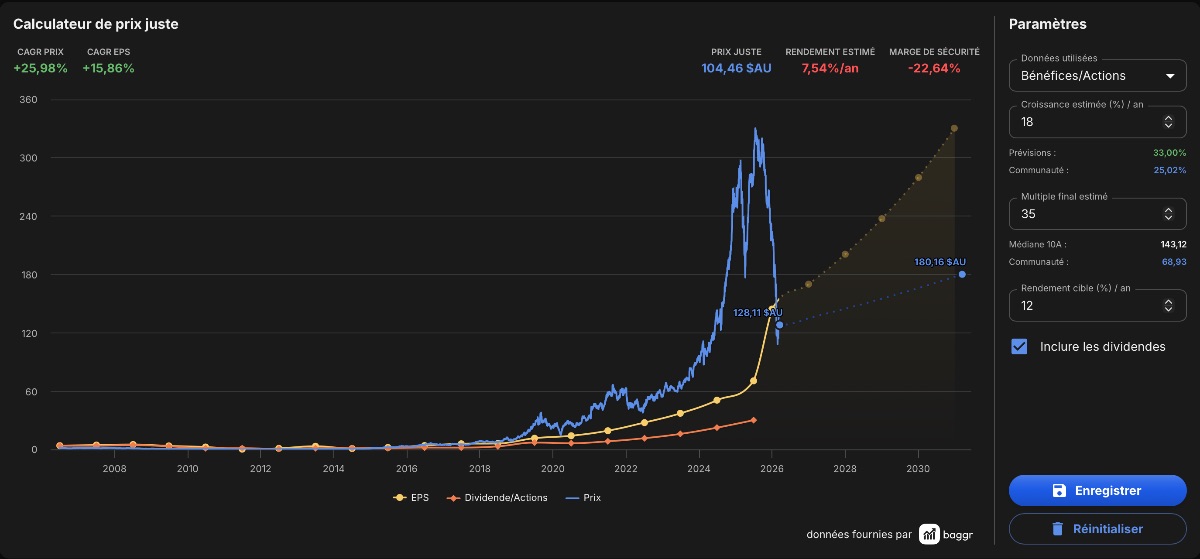The image size is (1200, 559).
Task: Click the floppy disk save icon
Action: tap(1059, 491)
